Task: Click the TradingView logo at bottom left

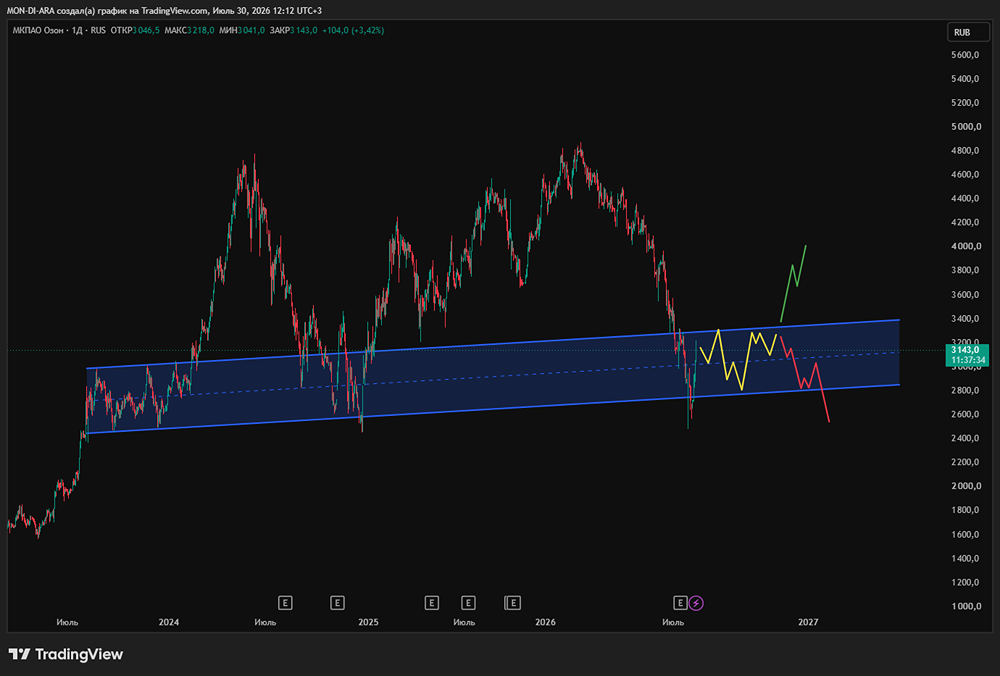Action: [66, 654]
